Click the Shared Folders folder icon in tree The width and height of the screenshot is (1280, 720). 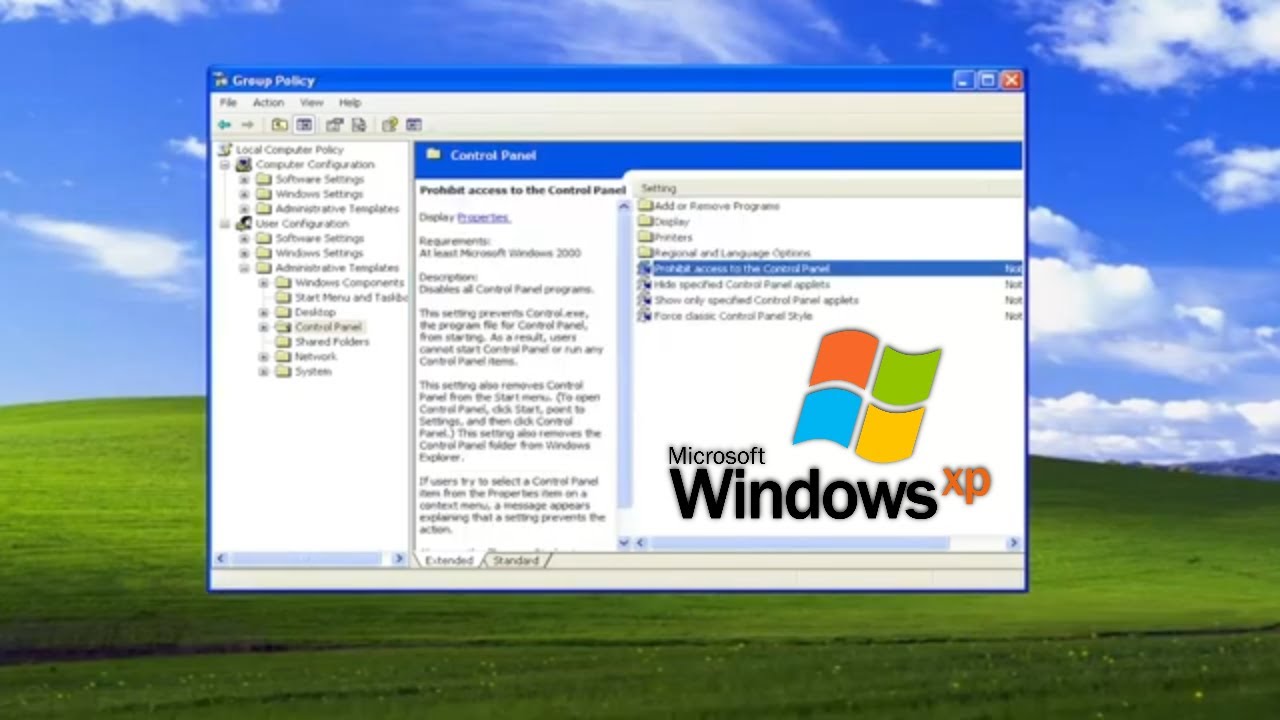tap(283, 342)
